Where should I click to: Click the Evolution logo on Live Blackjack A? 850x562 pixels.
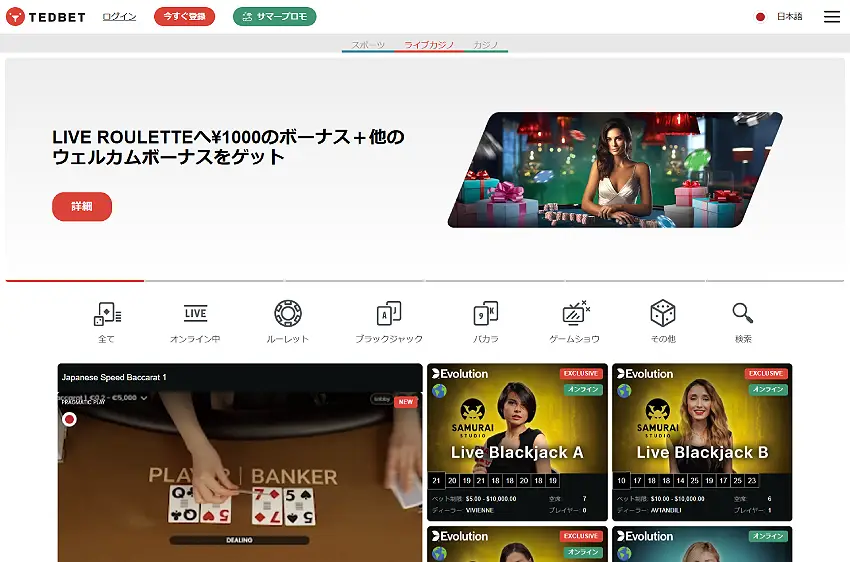coord(460,374)
